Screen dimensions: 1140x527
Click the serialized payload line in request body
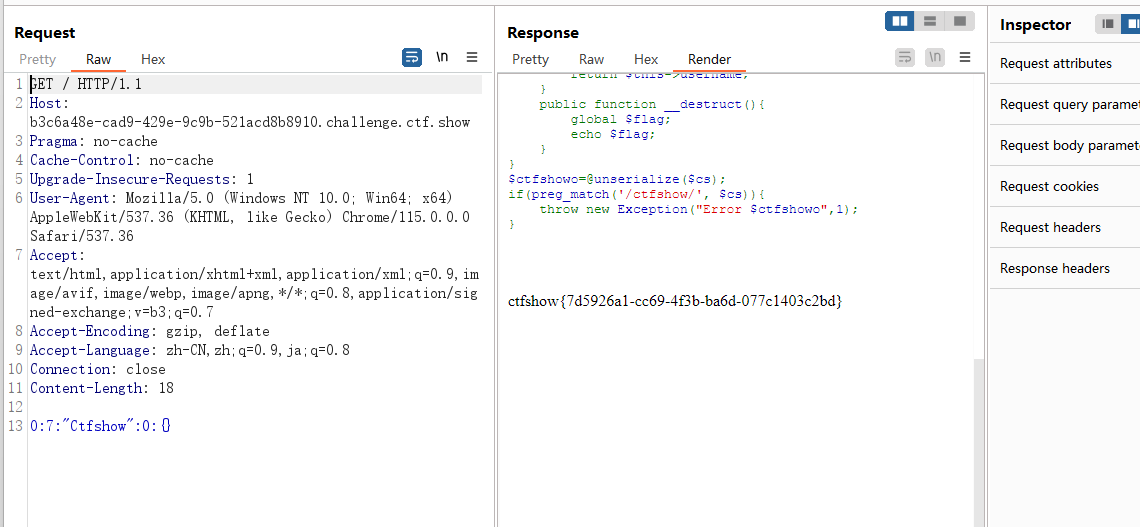click(100, 426)
